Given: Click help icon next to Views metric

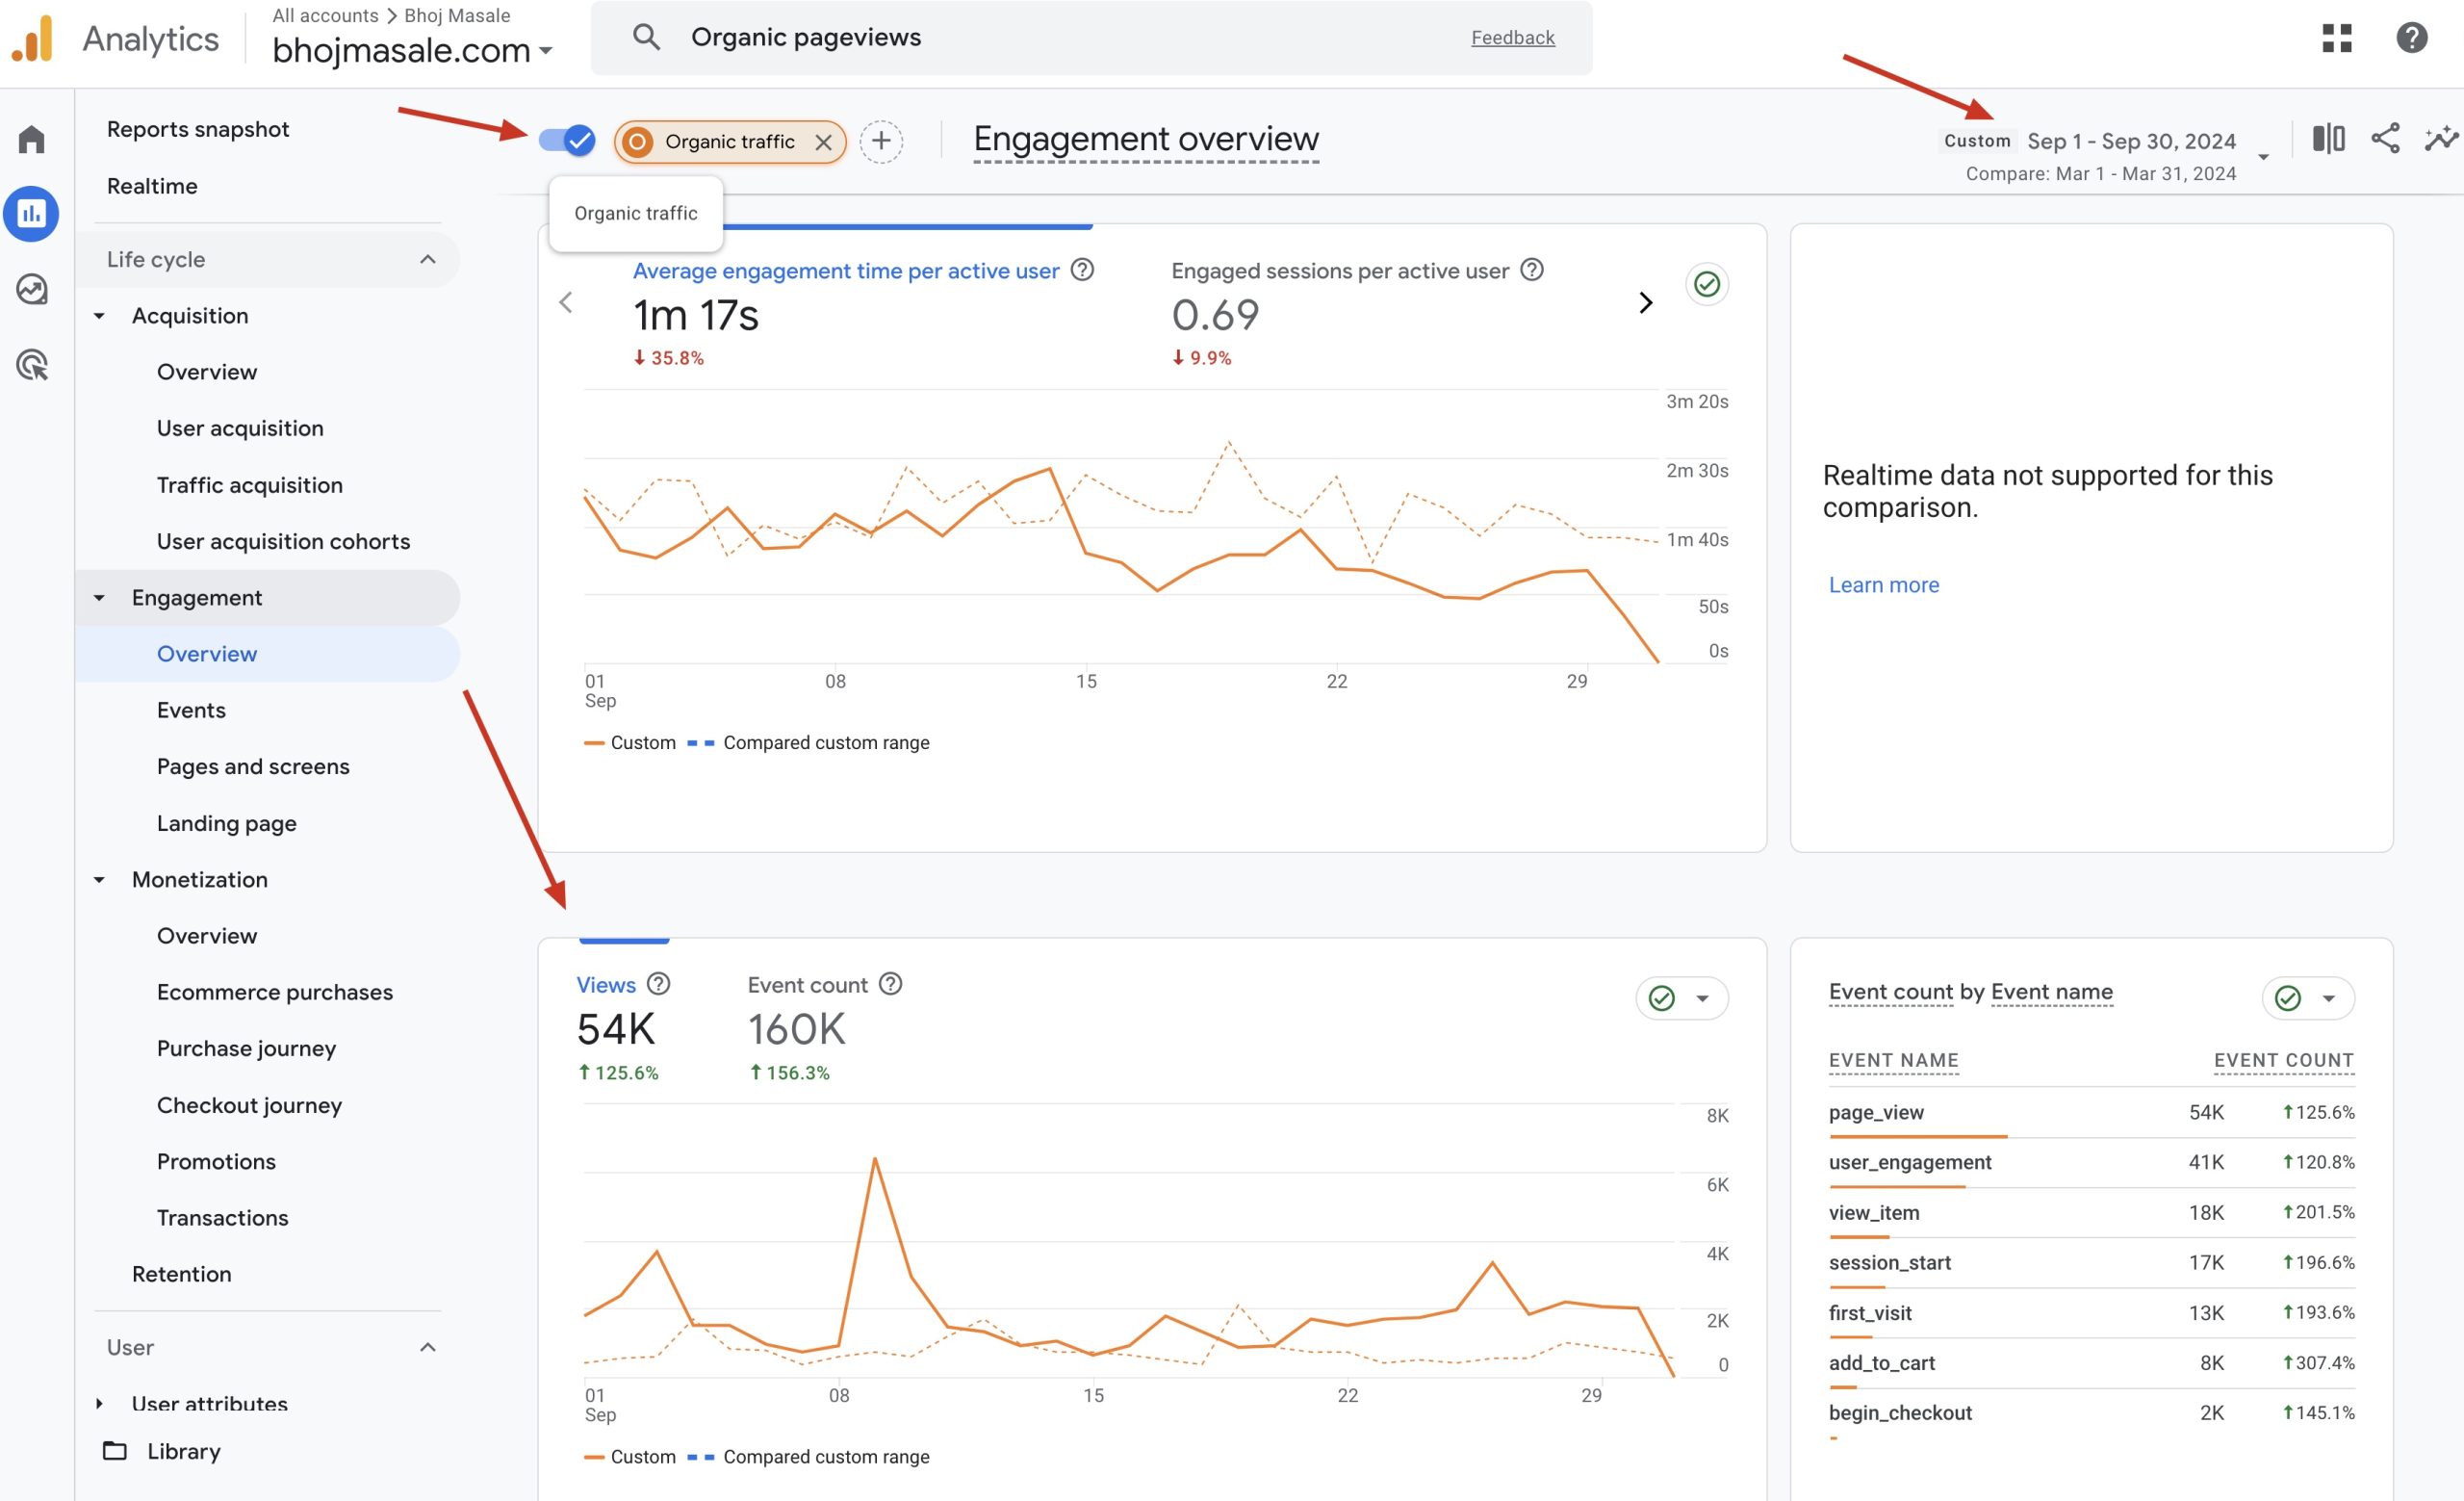Looking at the screenshot, I should point(658,984).
